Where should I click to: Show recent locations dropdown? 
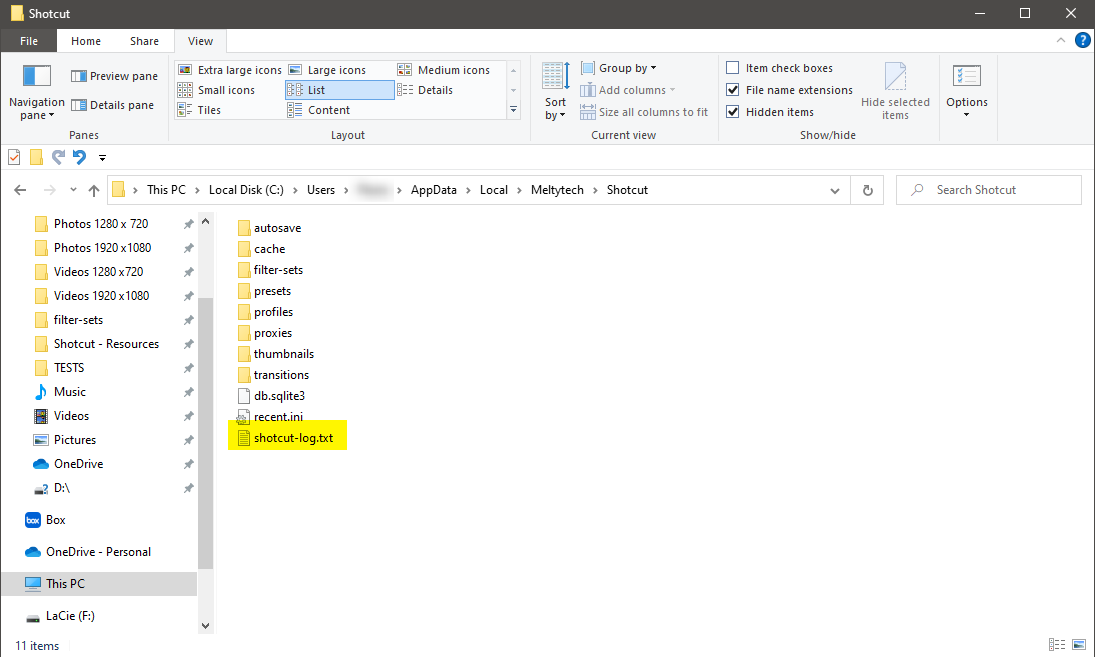[x=73, y=190]
